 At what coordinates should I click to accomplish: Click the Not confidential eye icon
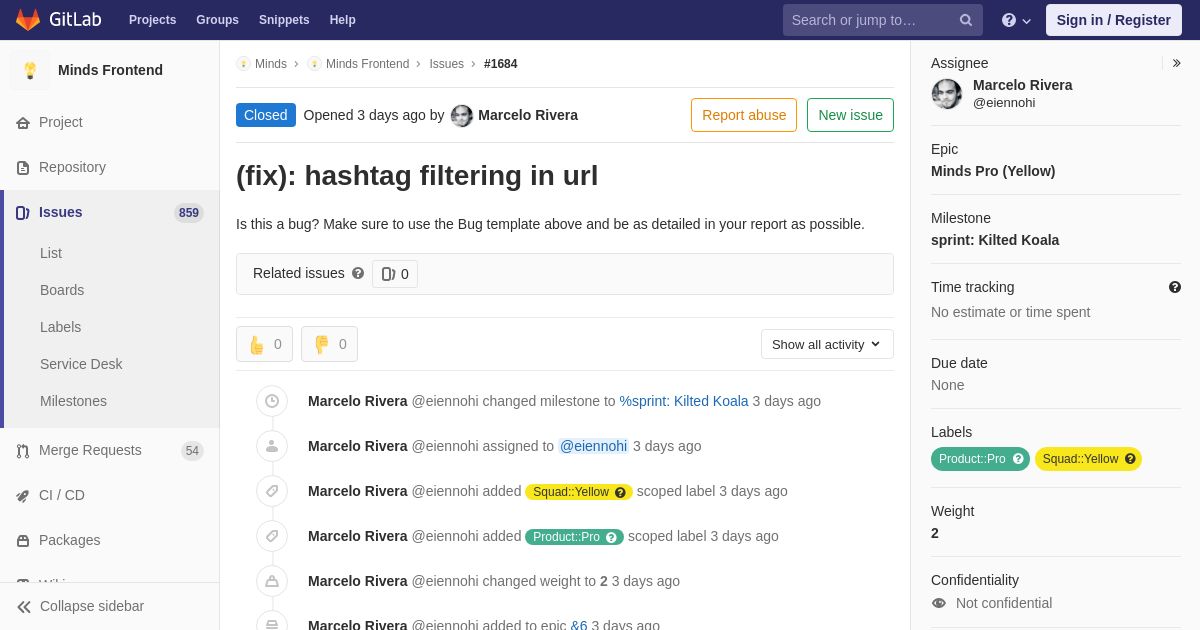[x=939, y=603]
